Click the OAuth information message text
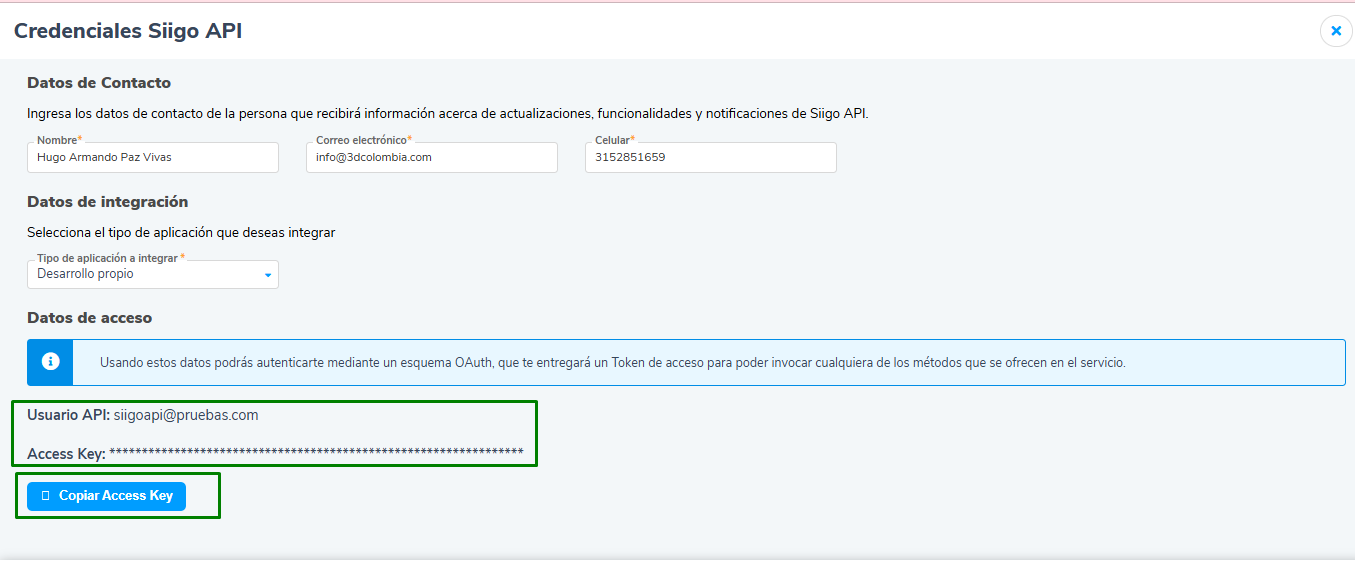This screenshot has width=1355, height=562. 613,362
